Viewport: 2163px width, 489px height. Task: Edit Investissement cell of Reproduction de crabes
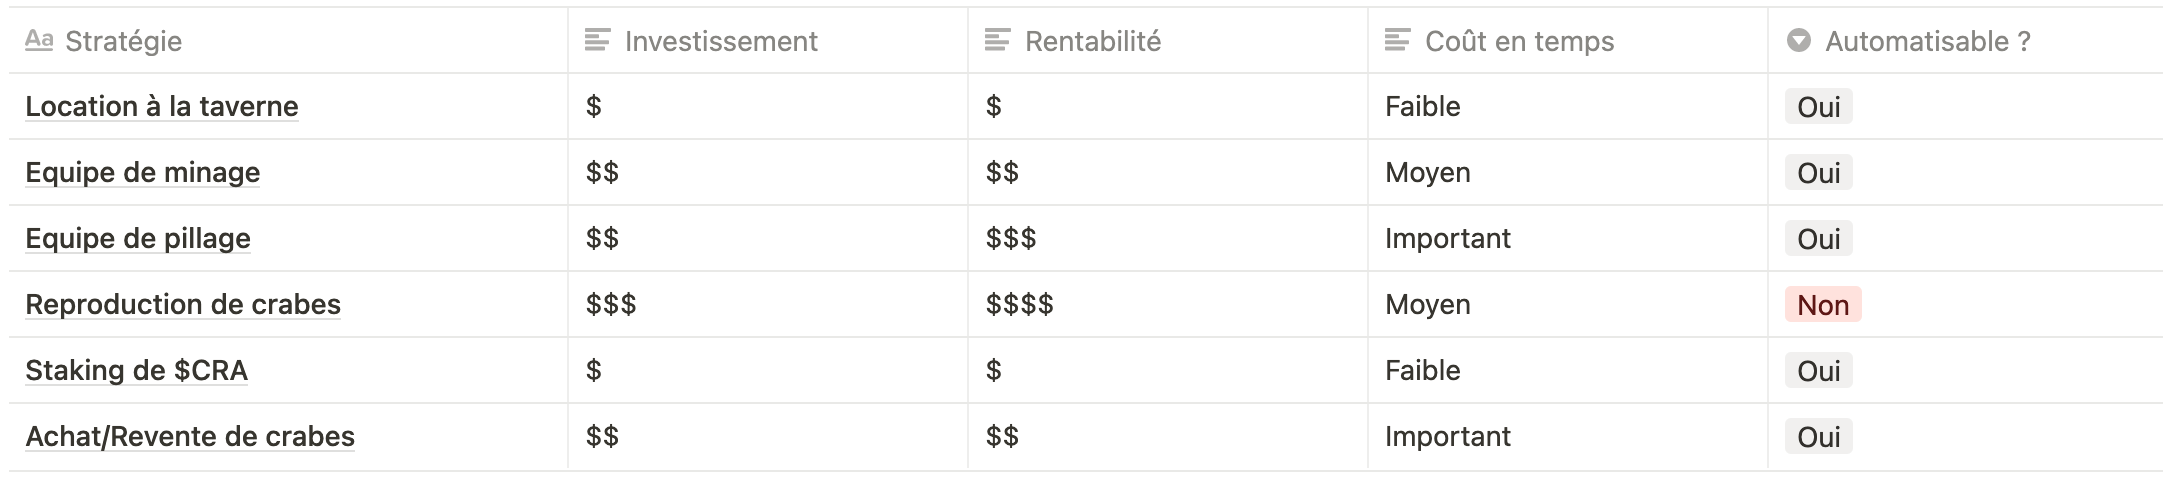click(768, 304)
